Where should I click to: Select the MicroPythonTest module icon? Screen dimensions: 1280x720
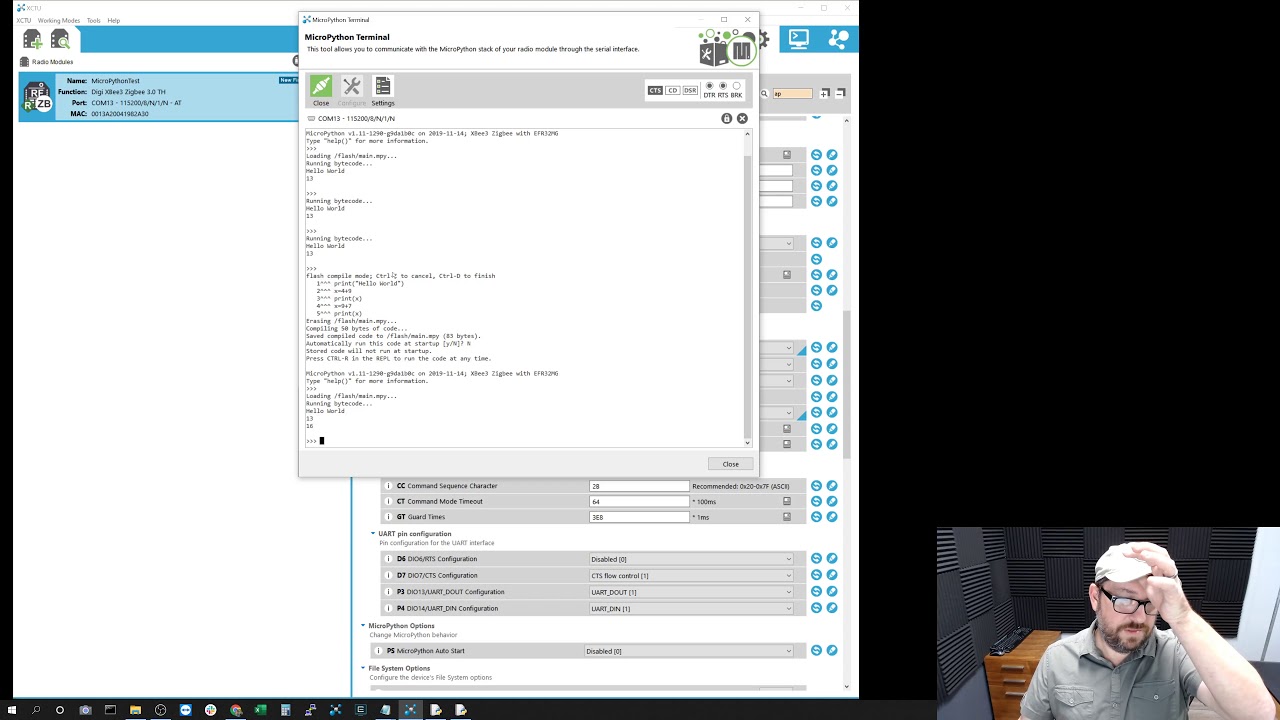[x=37, y=98]
